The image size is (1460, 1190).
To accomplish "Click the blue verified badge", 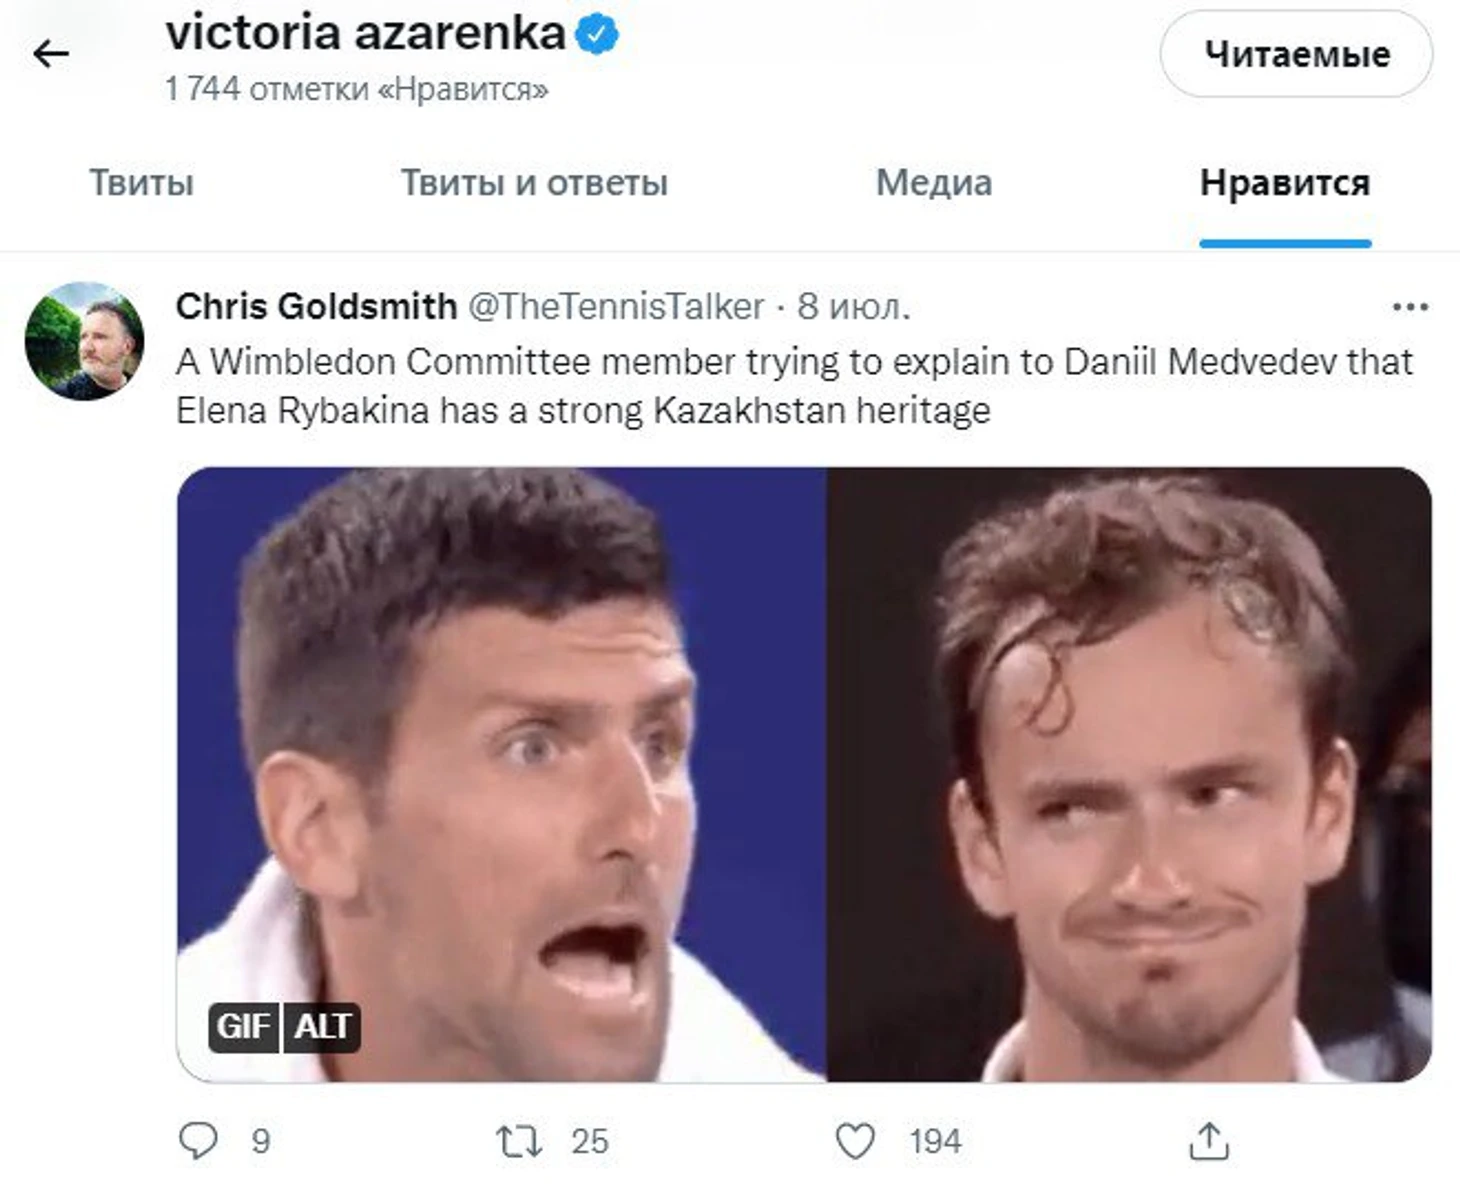I will click(597, 35).
